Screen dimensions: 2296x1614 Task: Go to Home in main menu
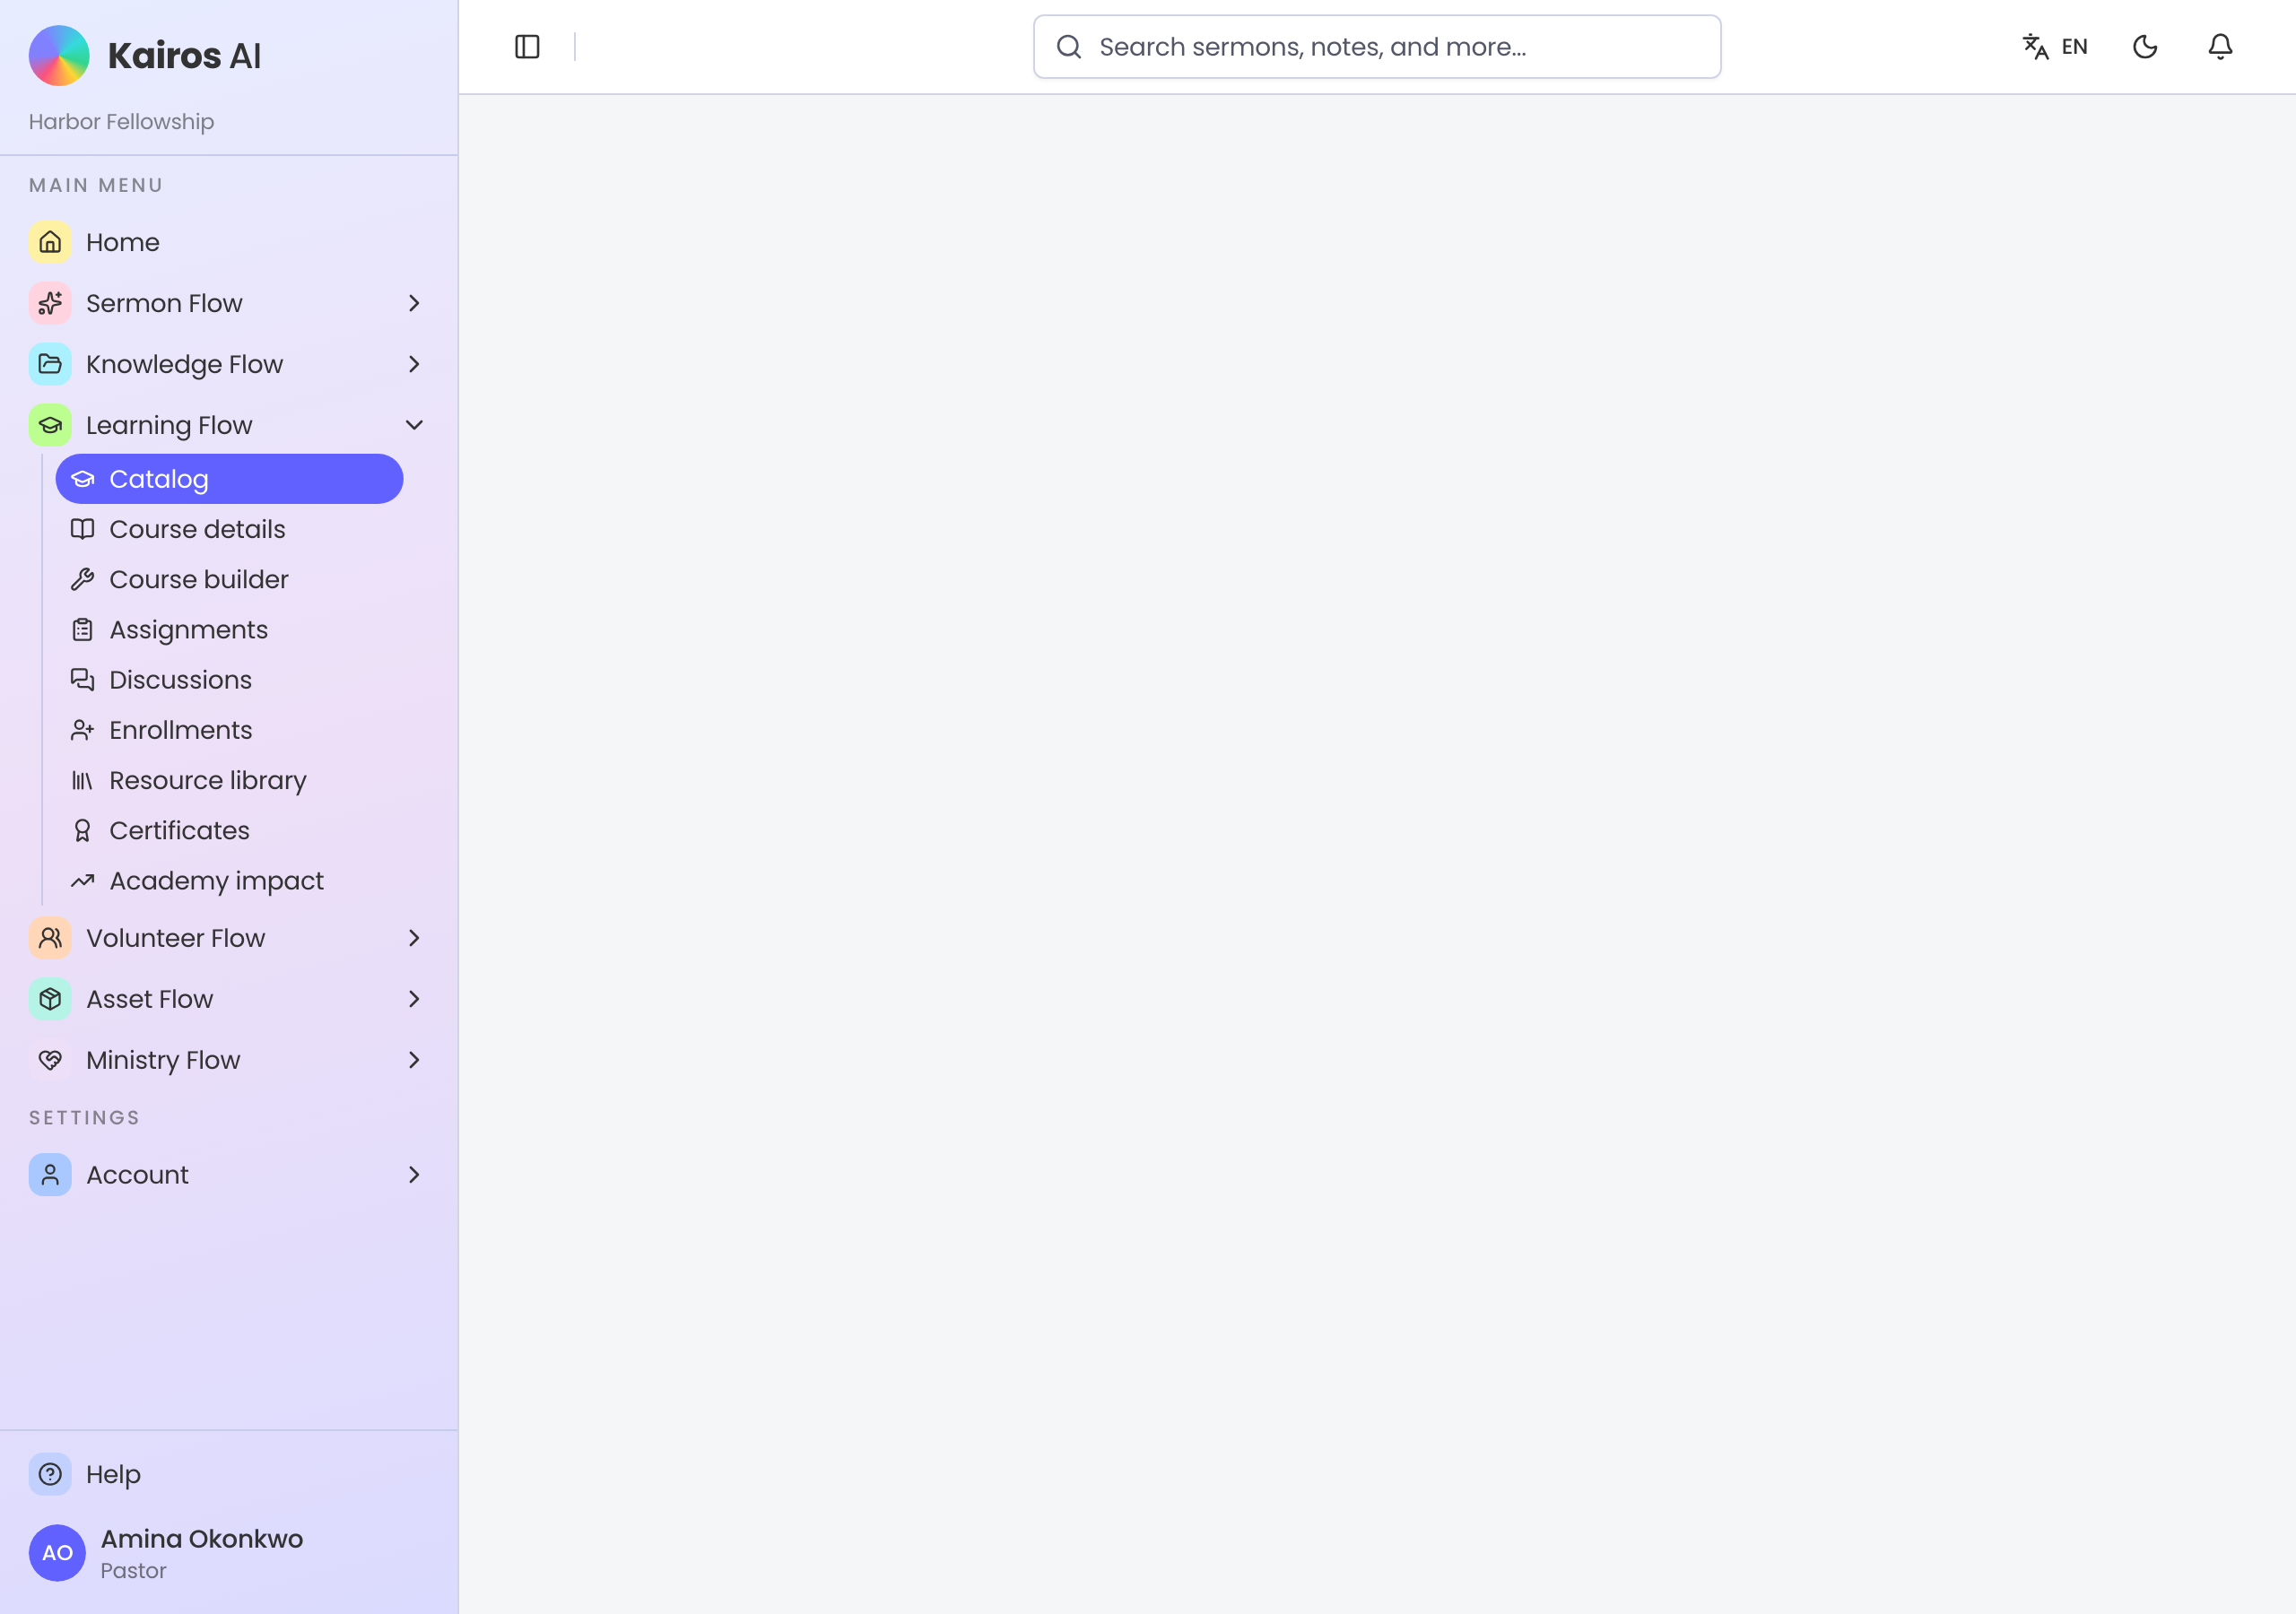coord(229,242)
